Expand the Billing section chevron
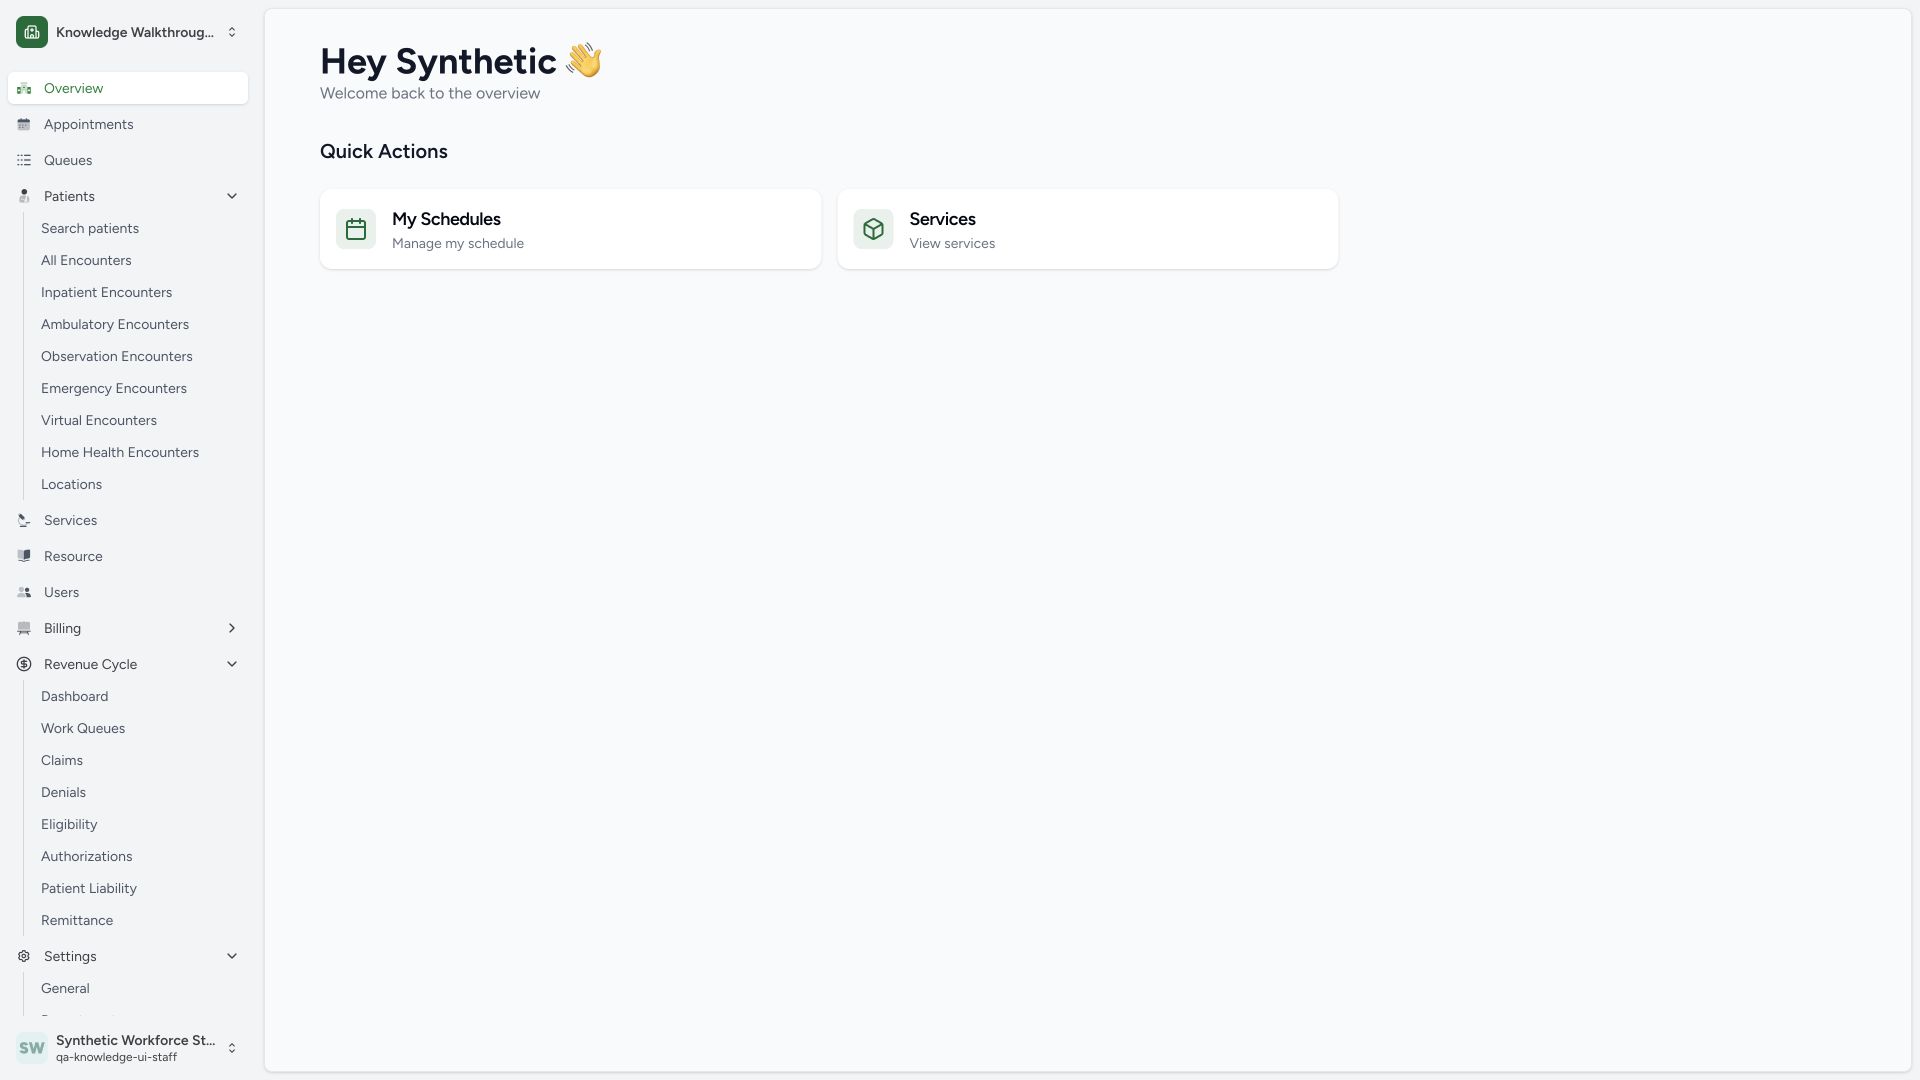Image resolution: width=1920 pixels, height=1080 pixels. click(232, 628)
